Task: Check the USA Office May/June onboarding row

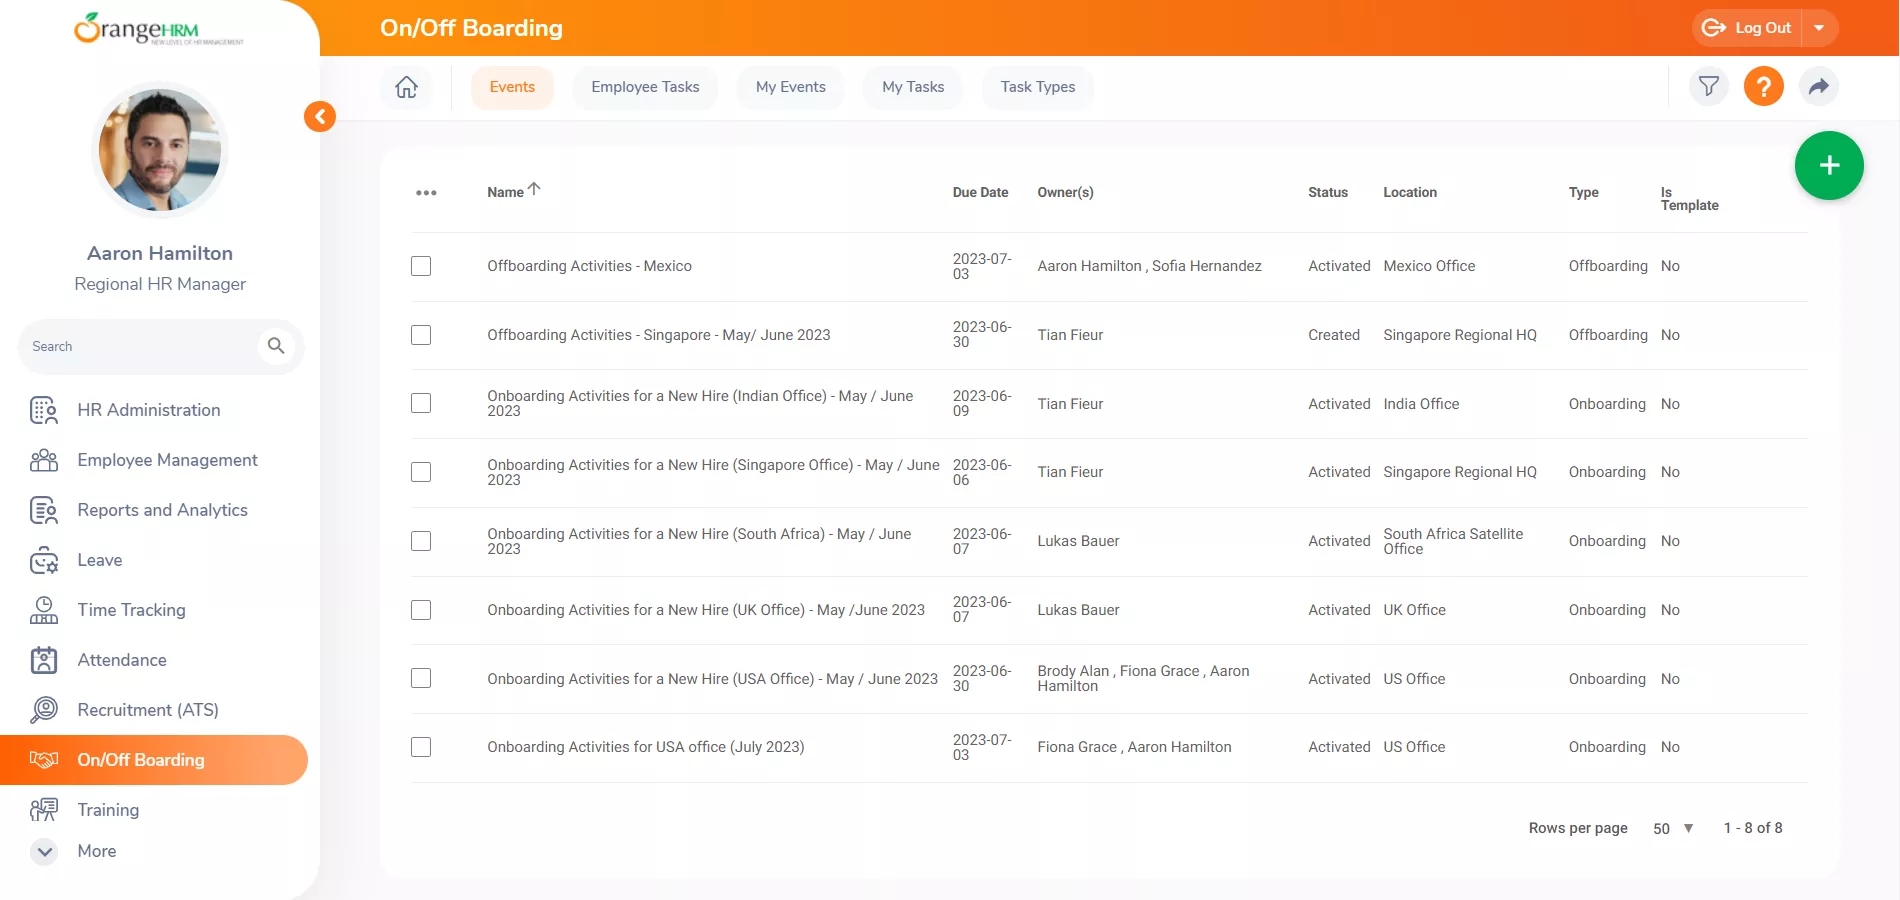Action: 421,678
